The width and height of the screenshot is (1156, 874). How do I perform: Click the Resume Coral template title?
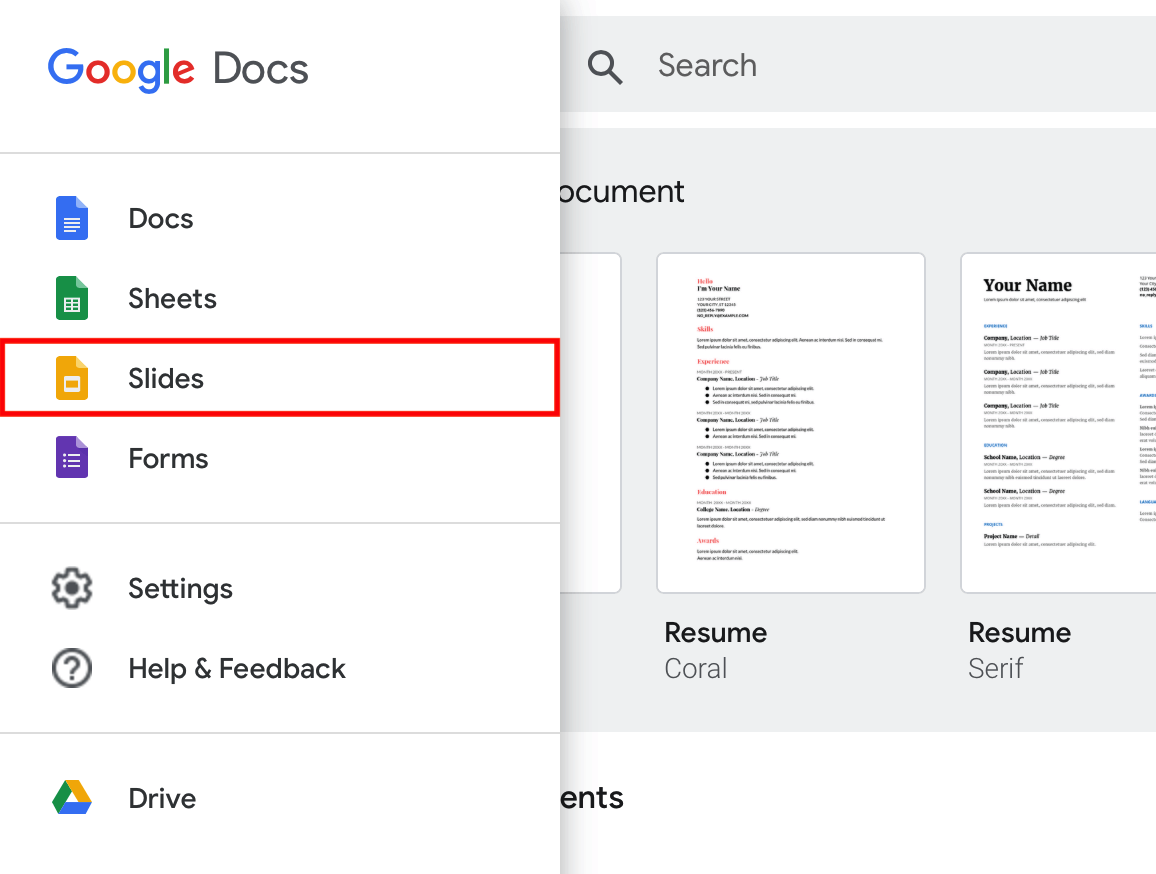716,633
